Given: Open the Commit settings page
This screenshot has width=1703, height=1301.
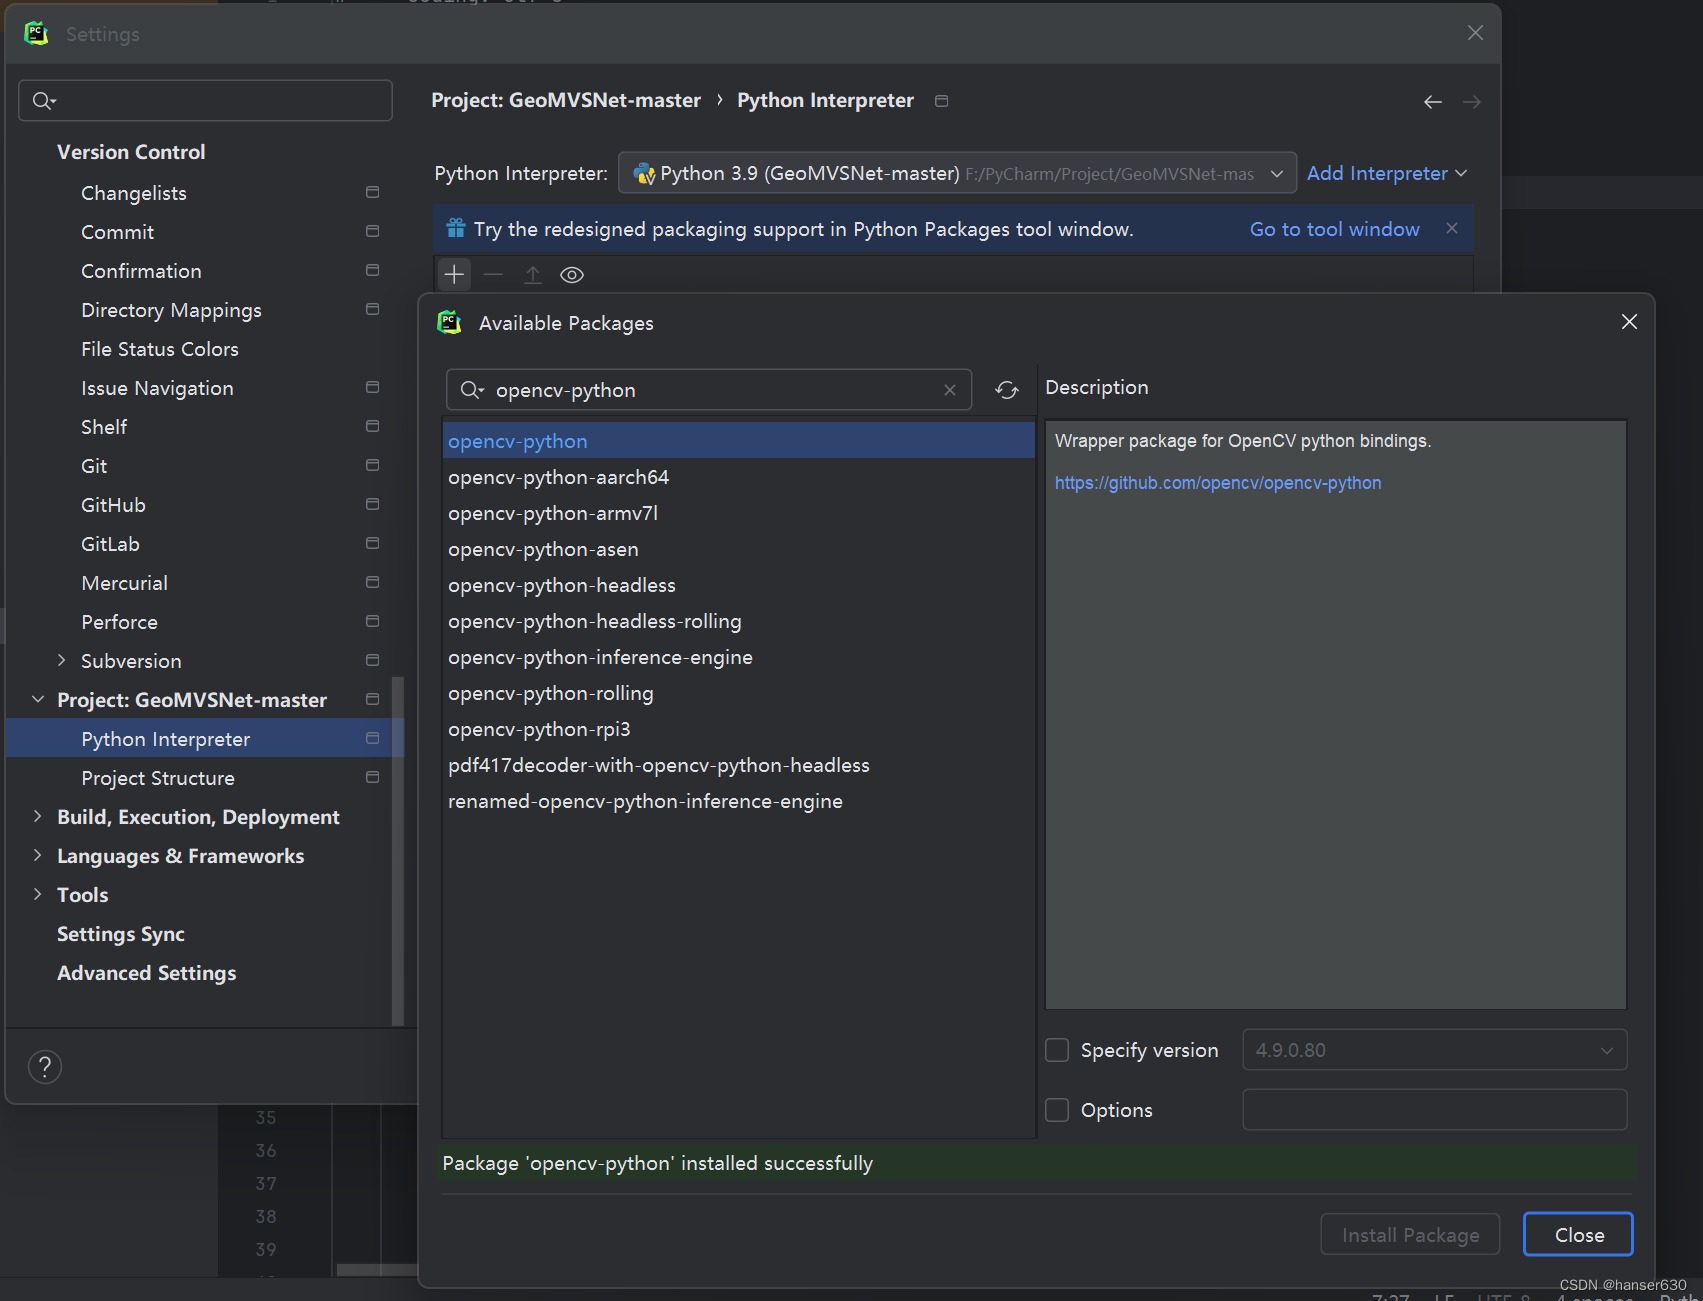Looking at the screenshot, I should click(x=117, y=232).
